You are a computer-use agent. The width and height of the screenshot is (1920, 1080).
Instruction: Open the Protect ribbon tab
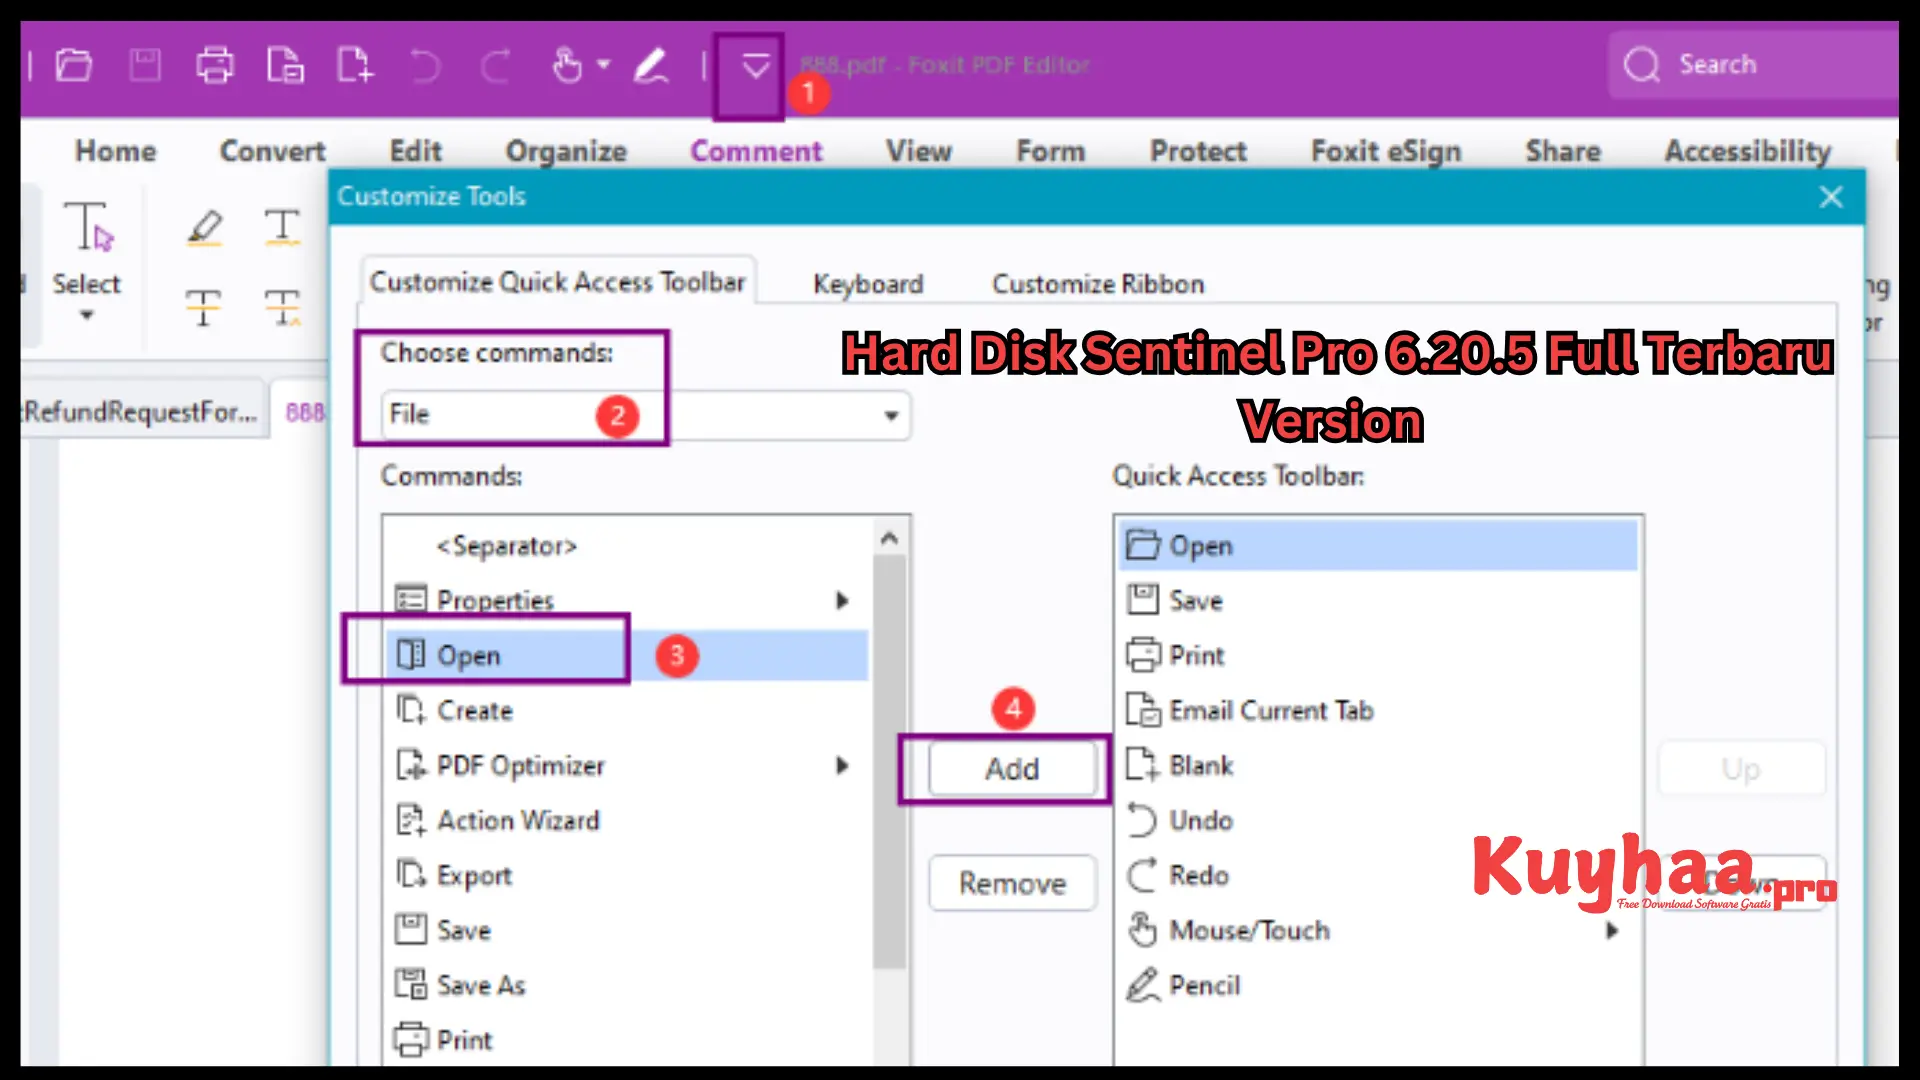coord(1198,151)
